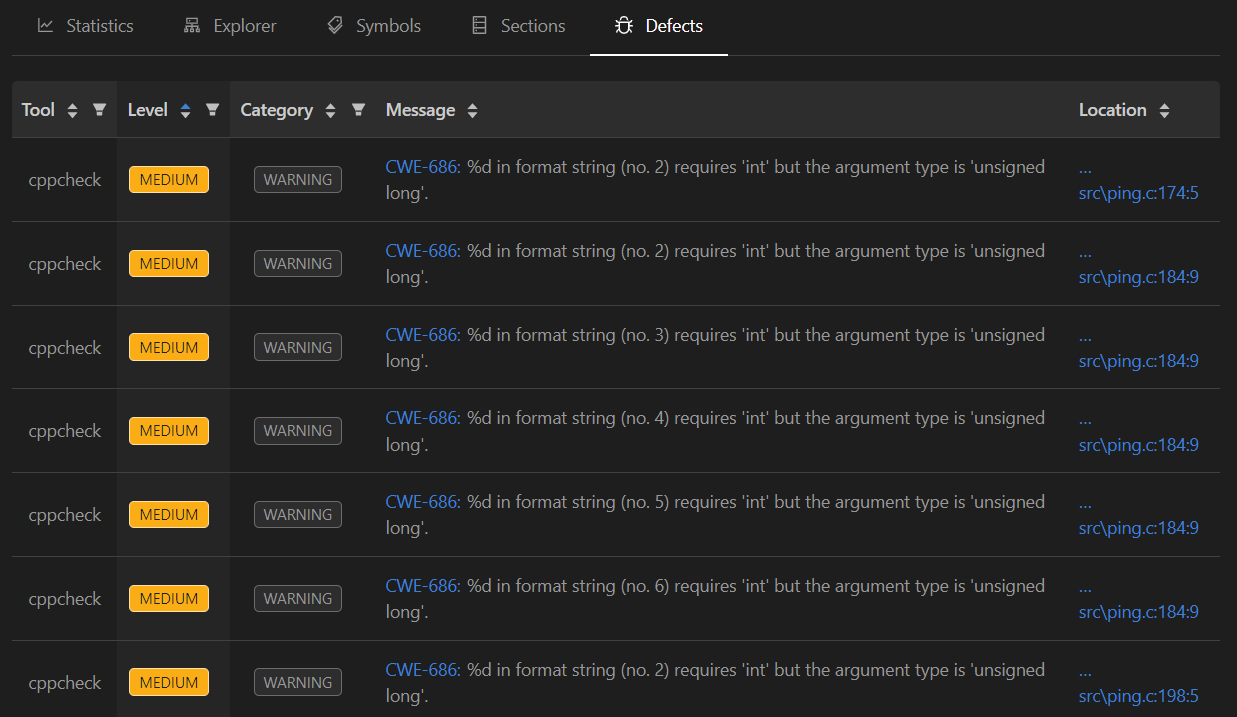This screenshot has height=717, width=1237.
Task: Sort defects by Level column
Action: pos(185,111)
